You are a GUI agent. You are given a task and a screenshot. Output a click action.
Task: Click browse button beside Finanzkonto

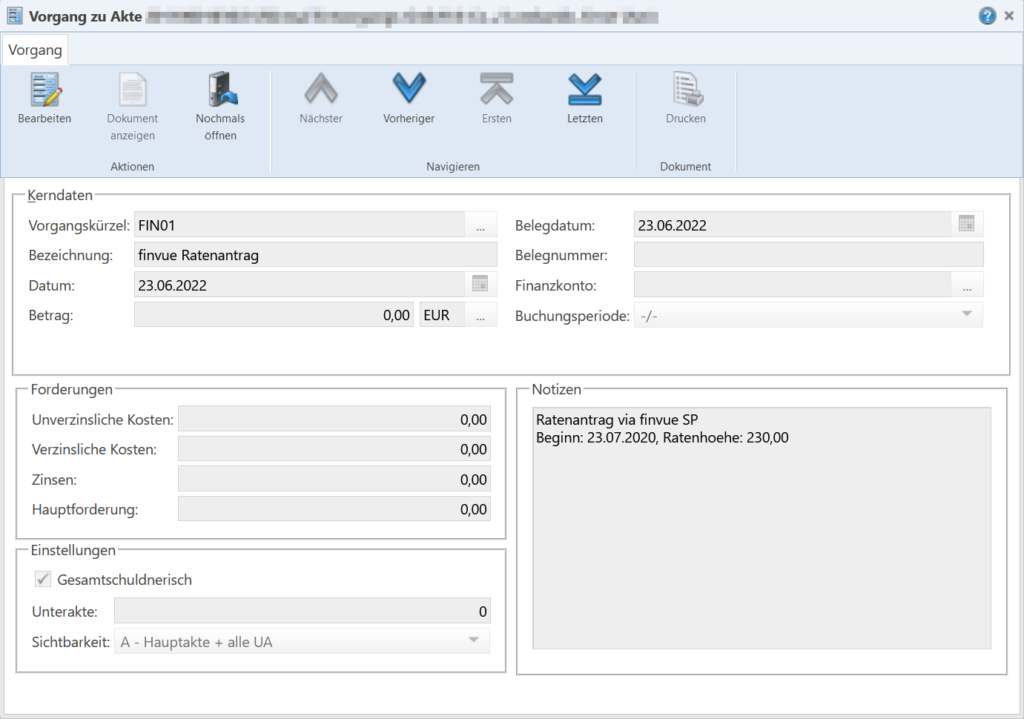966,285
